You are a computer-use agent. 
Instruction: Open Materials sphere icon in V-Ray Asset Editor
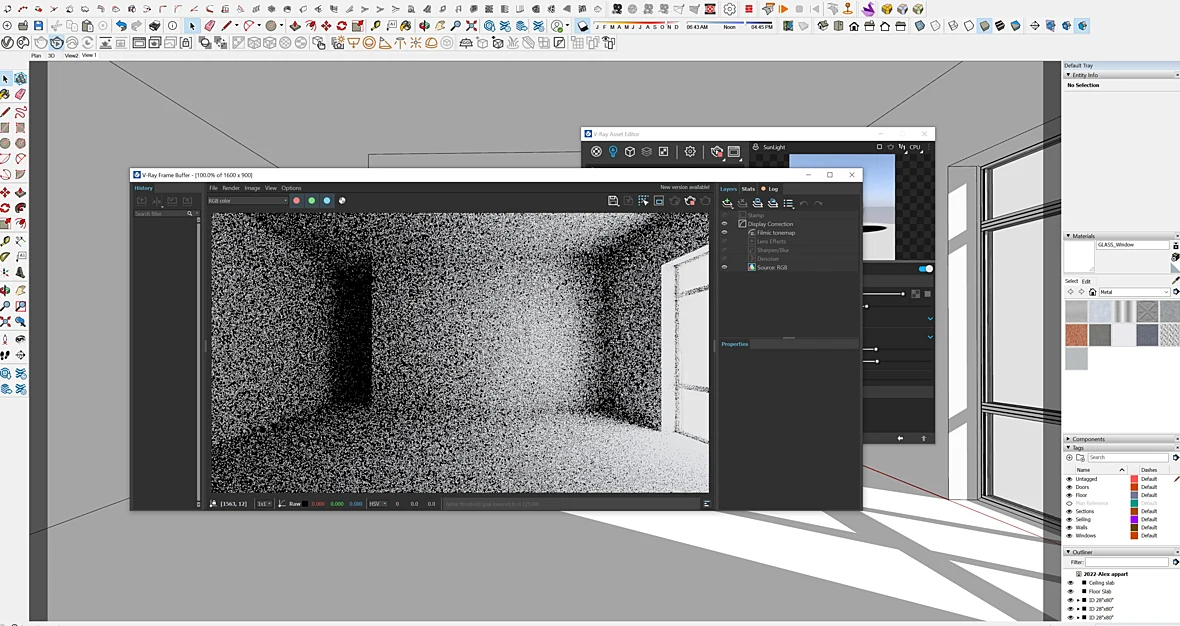click(x=596, y=151)
